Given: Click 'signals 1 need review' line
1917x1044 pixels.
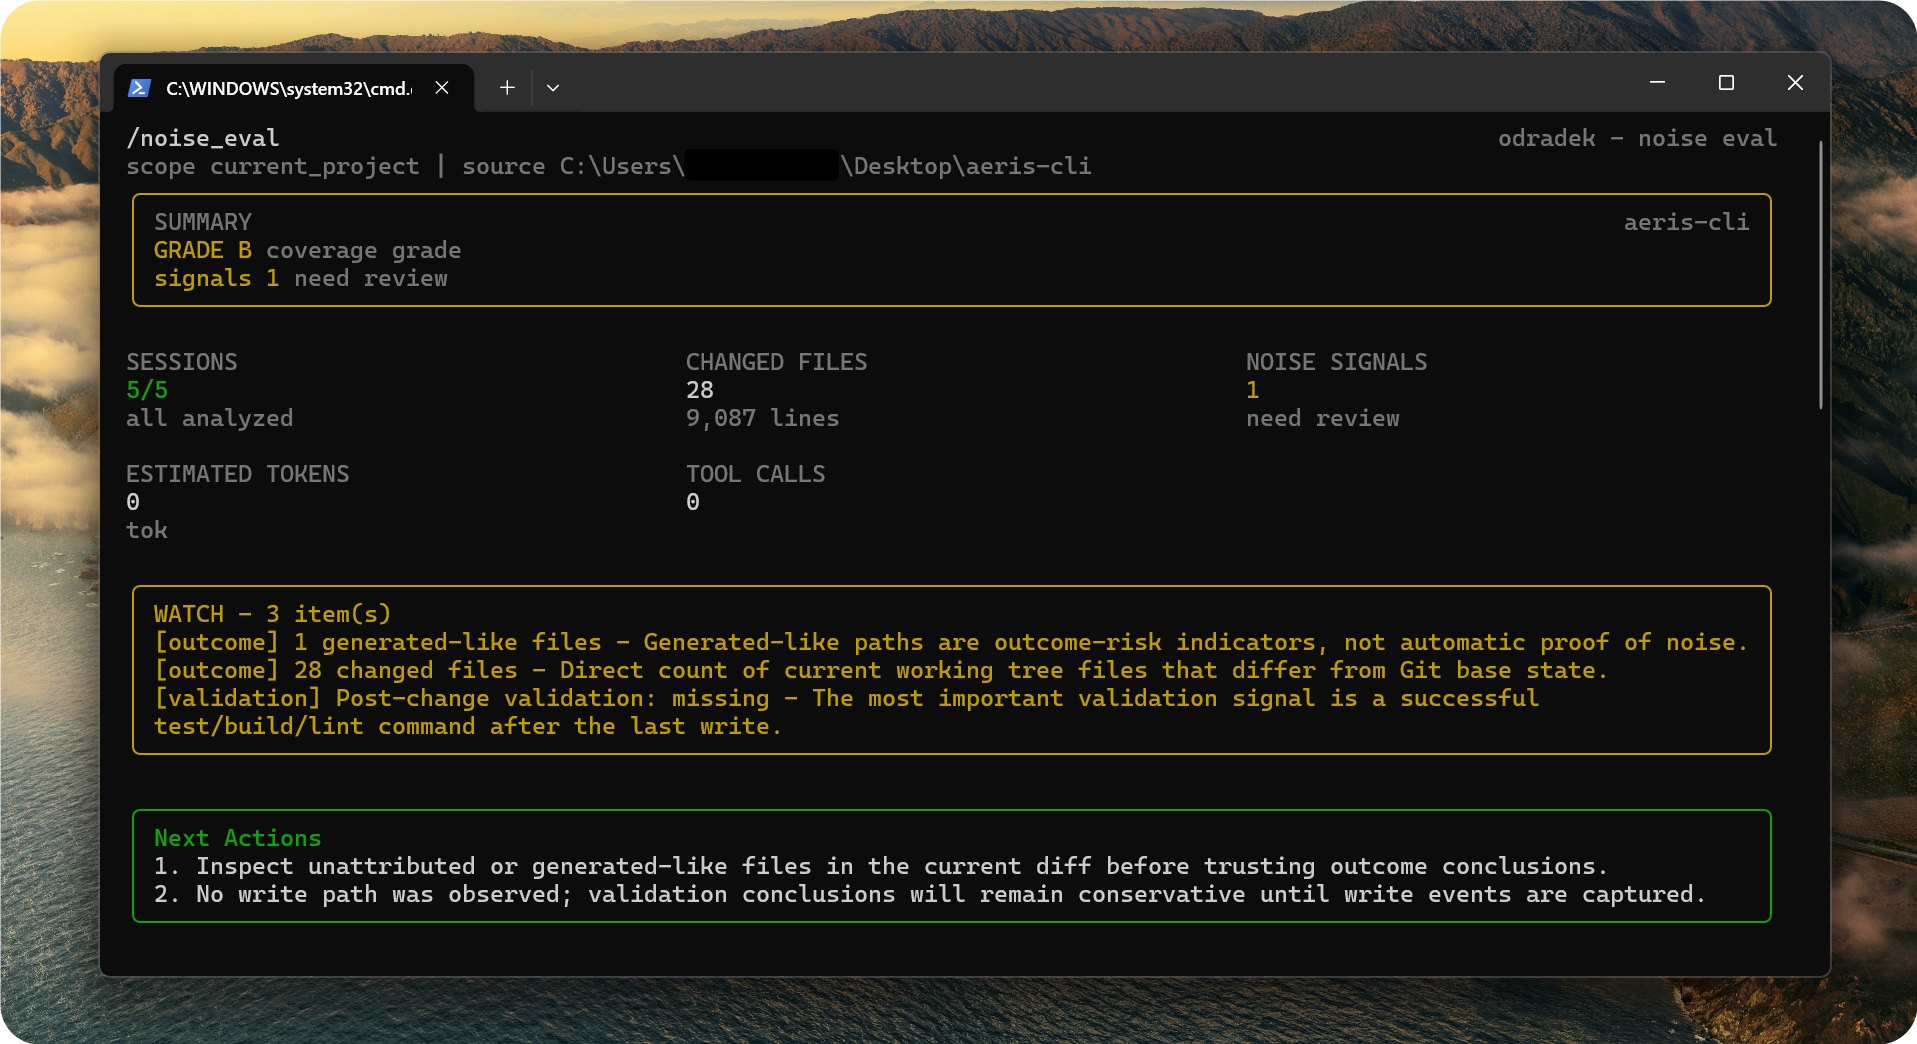Looking at the screenshot, I should click(301, 278).
